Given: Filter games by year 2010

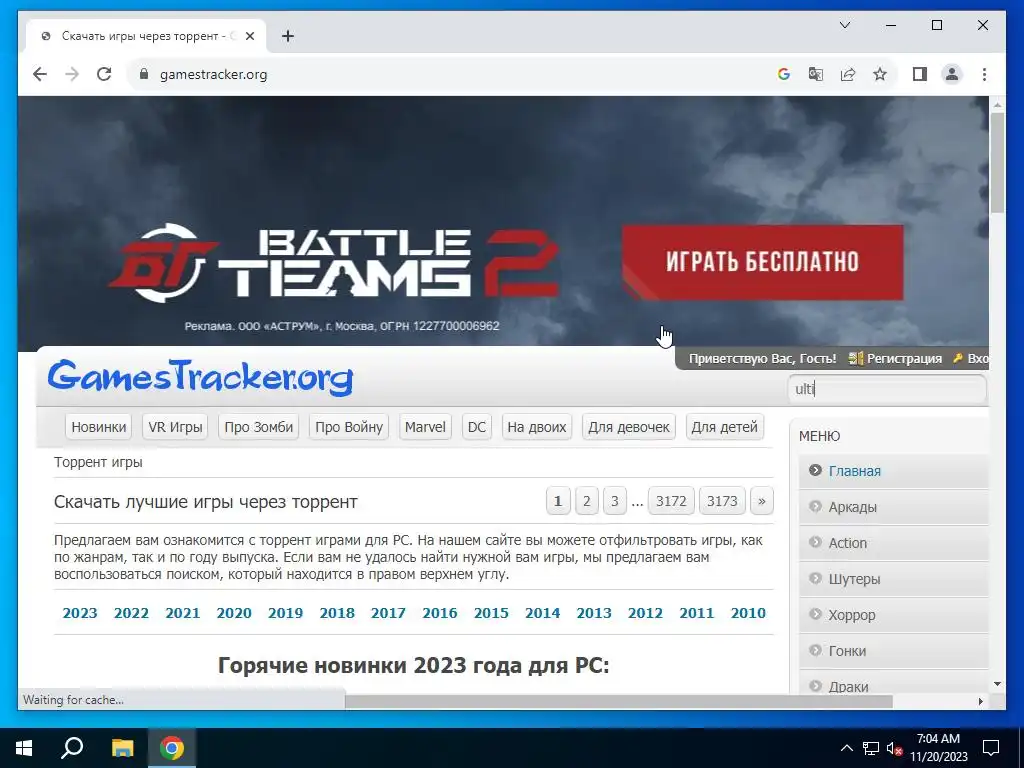Looking at the screenshot, I should tap(748, 613).
